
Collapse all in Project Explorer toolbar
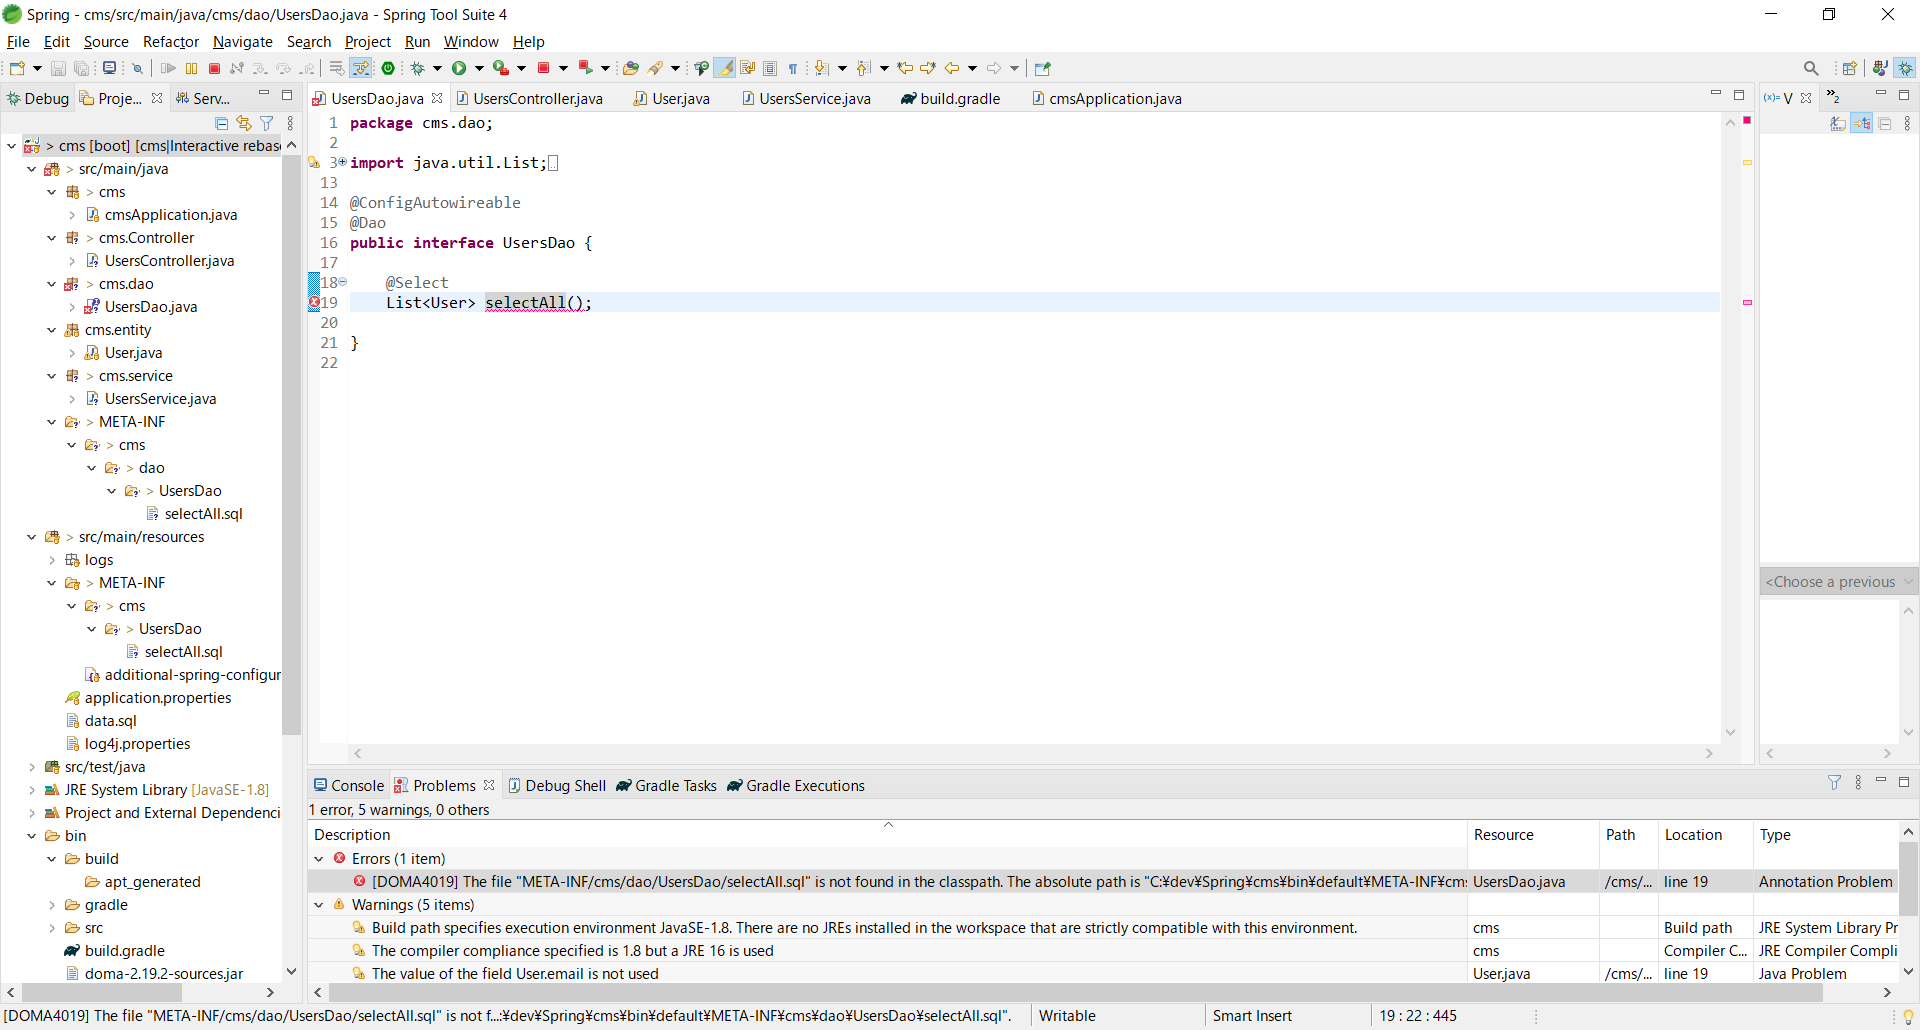click(222, 123)
